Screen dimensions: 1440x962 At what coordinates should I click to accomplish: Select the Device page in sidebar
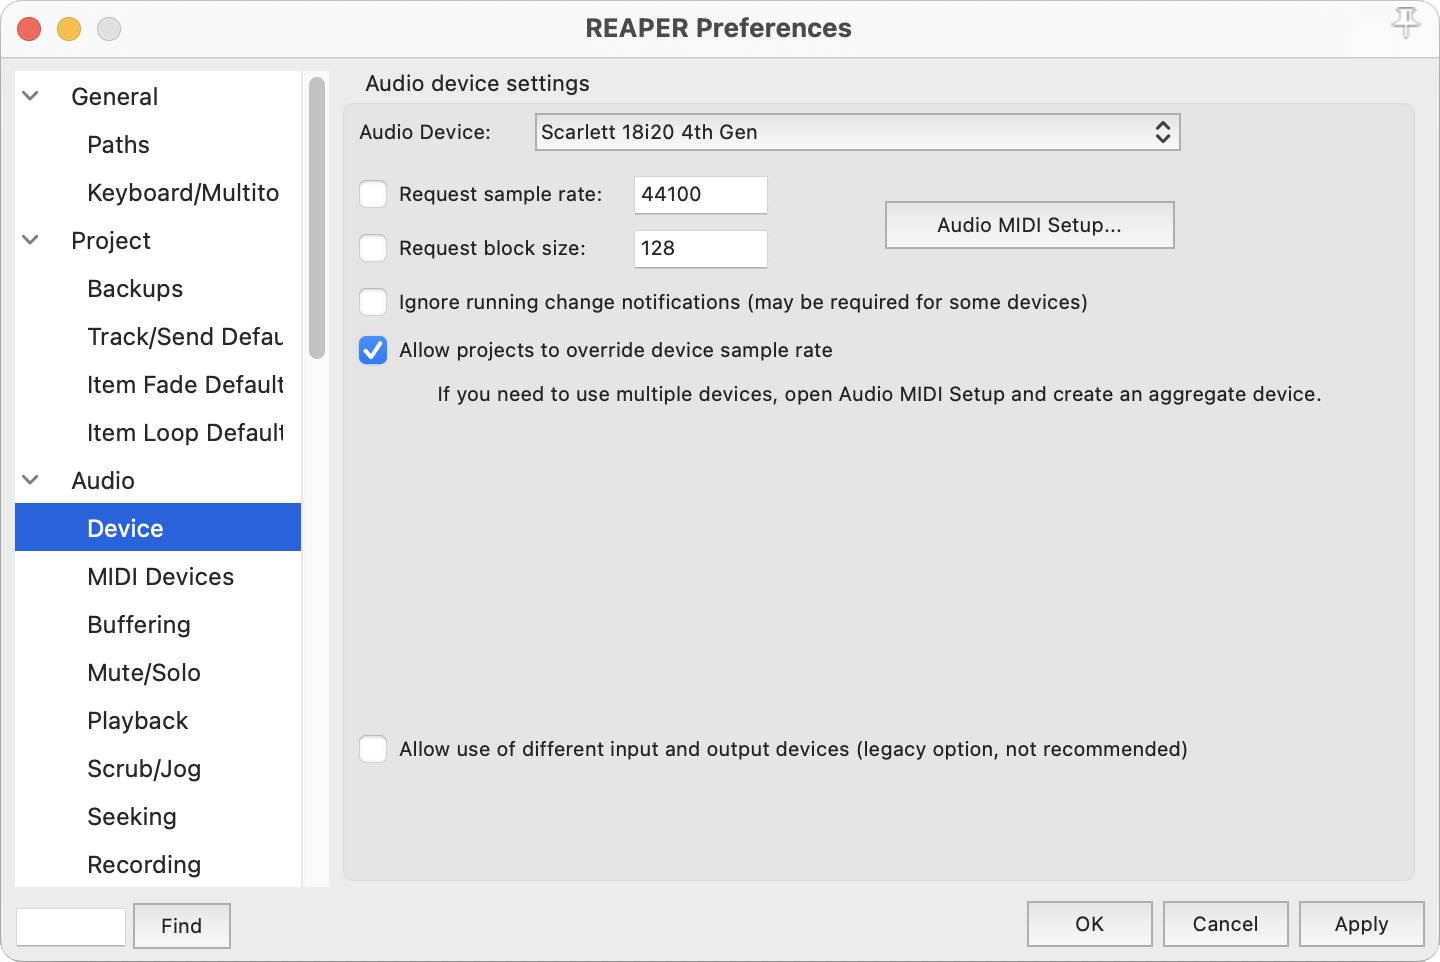click(x=158, y=527)
